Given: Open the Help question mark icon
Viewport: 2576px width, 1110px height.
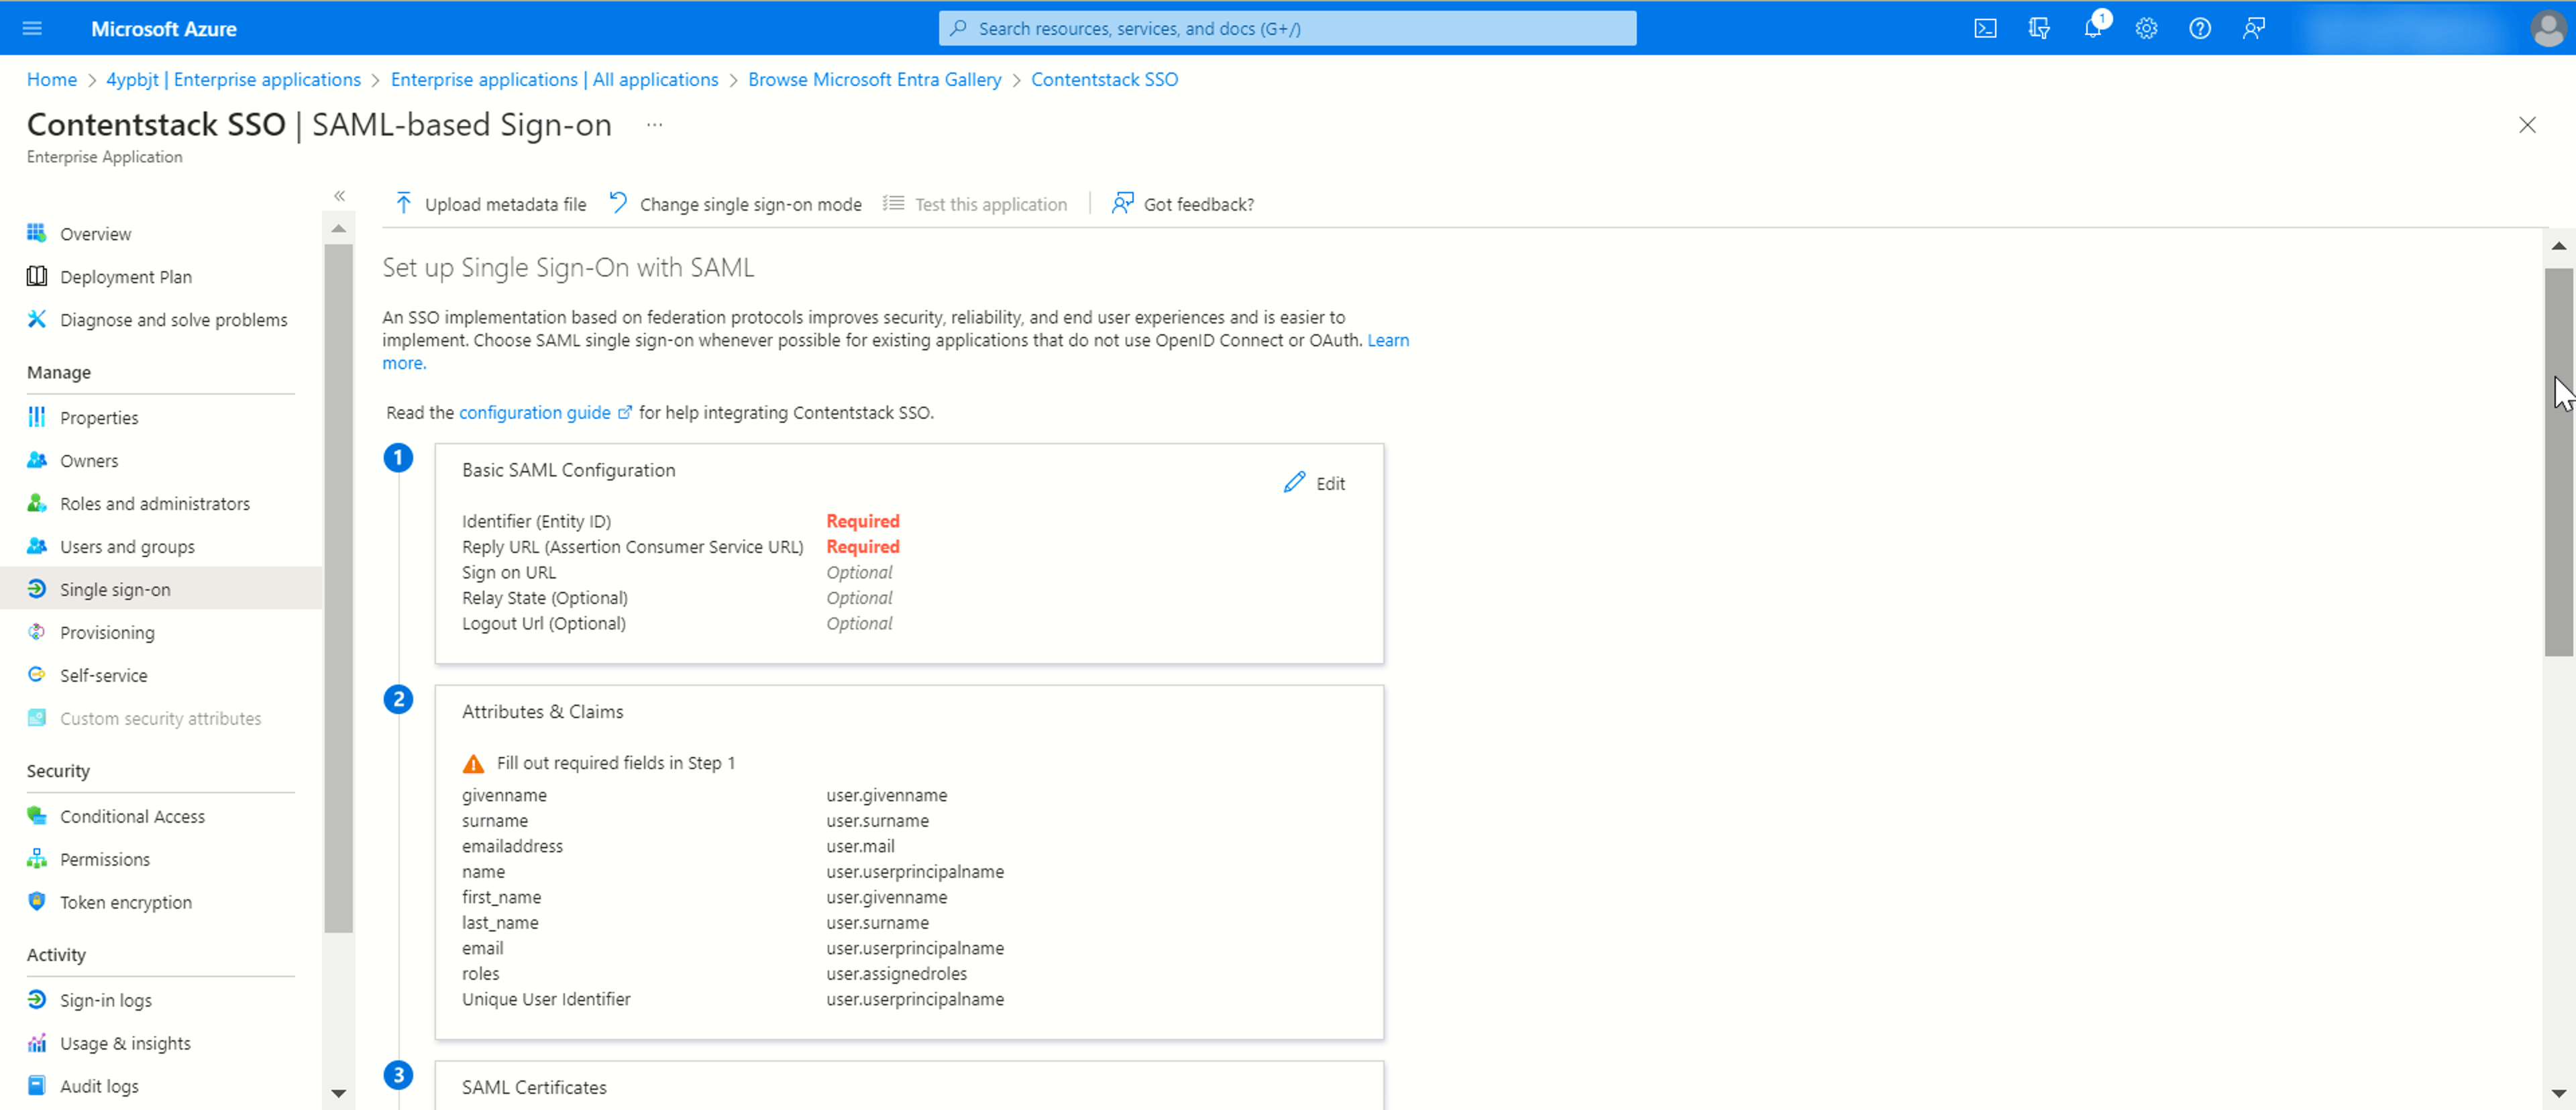Looking at the screenshot, I should (x=2199, y=28).
